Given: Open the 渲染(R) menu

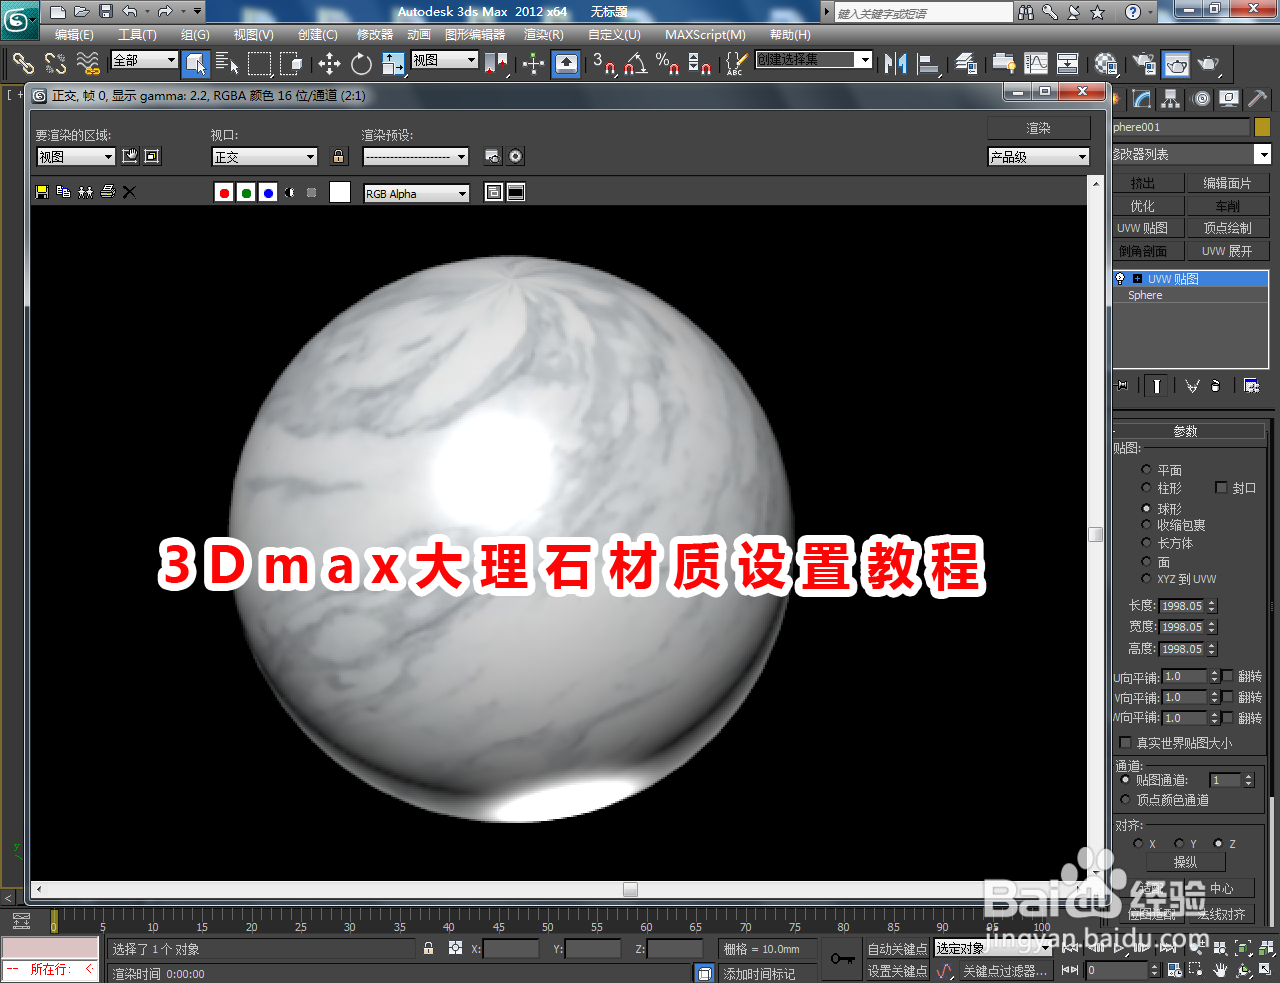Looking at the screenshot, I should [x=543, y=34].
